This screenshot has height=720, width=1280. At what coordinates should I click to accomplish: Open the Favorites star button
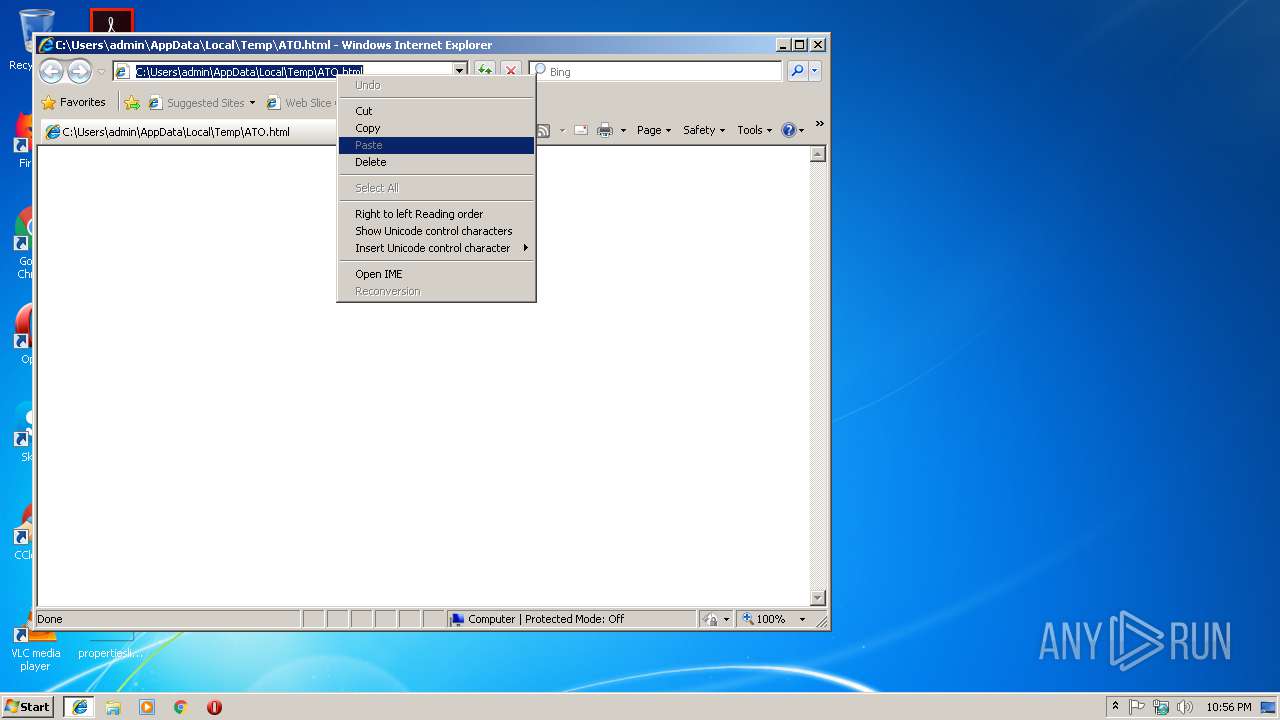tap(73, 102)
